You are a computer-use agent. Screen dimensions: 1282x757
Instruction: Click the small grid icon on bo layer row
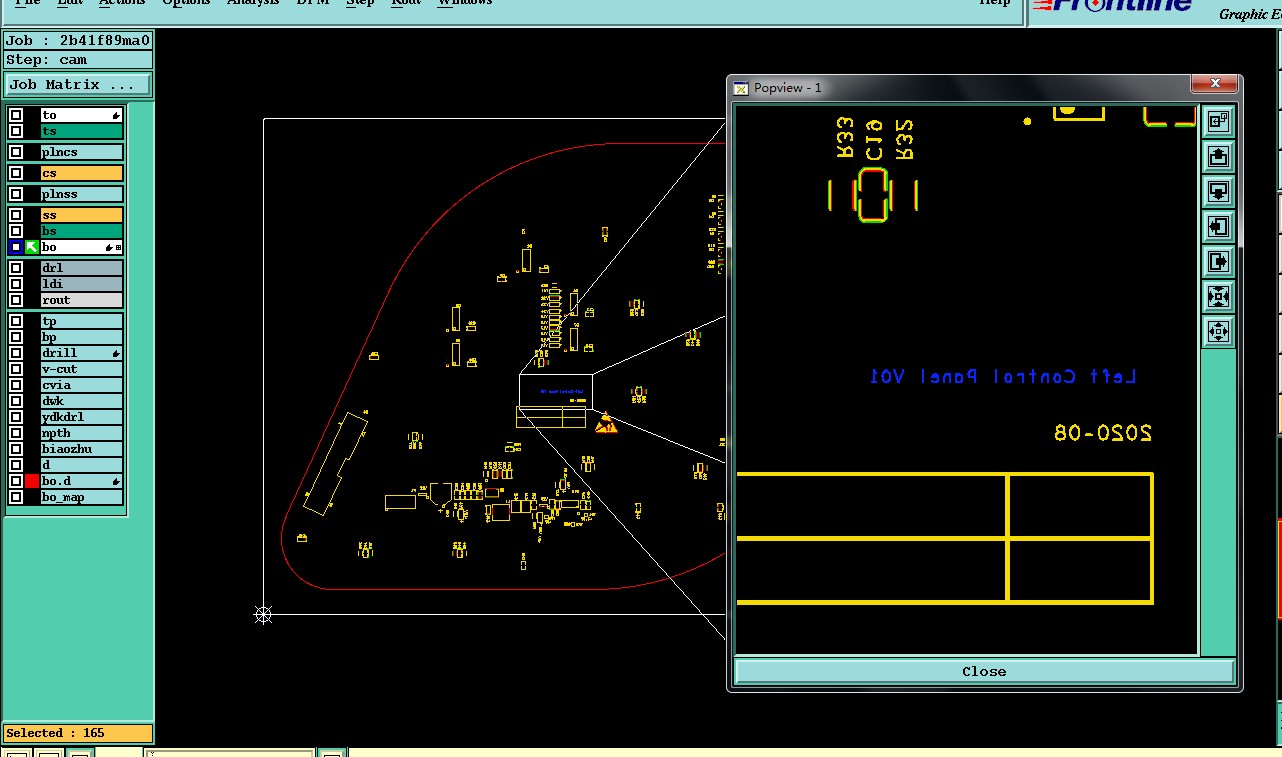pos(119,247)
